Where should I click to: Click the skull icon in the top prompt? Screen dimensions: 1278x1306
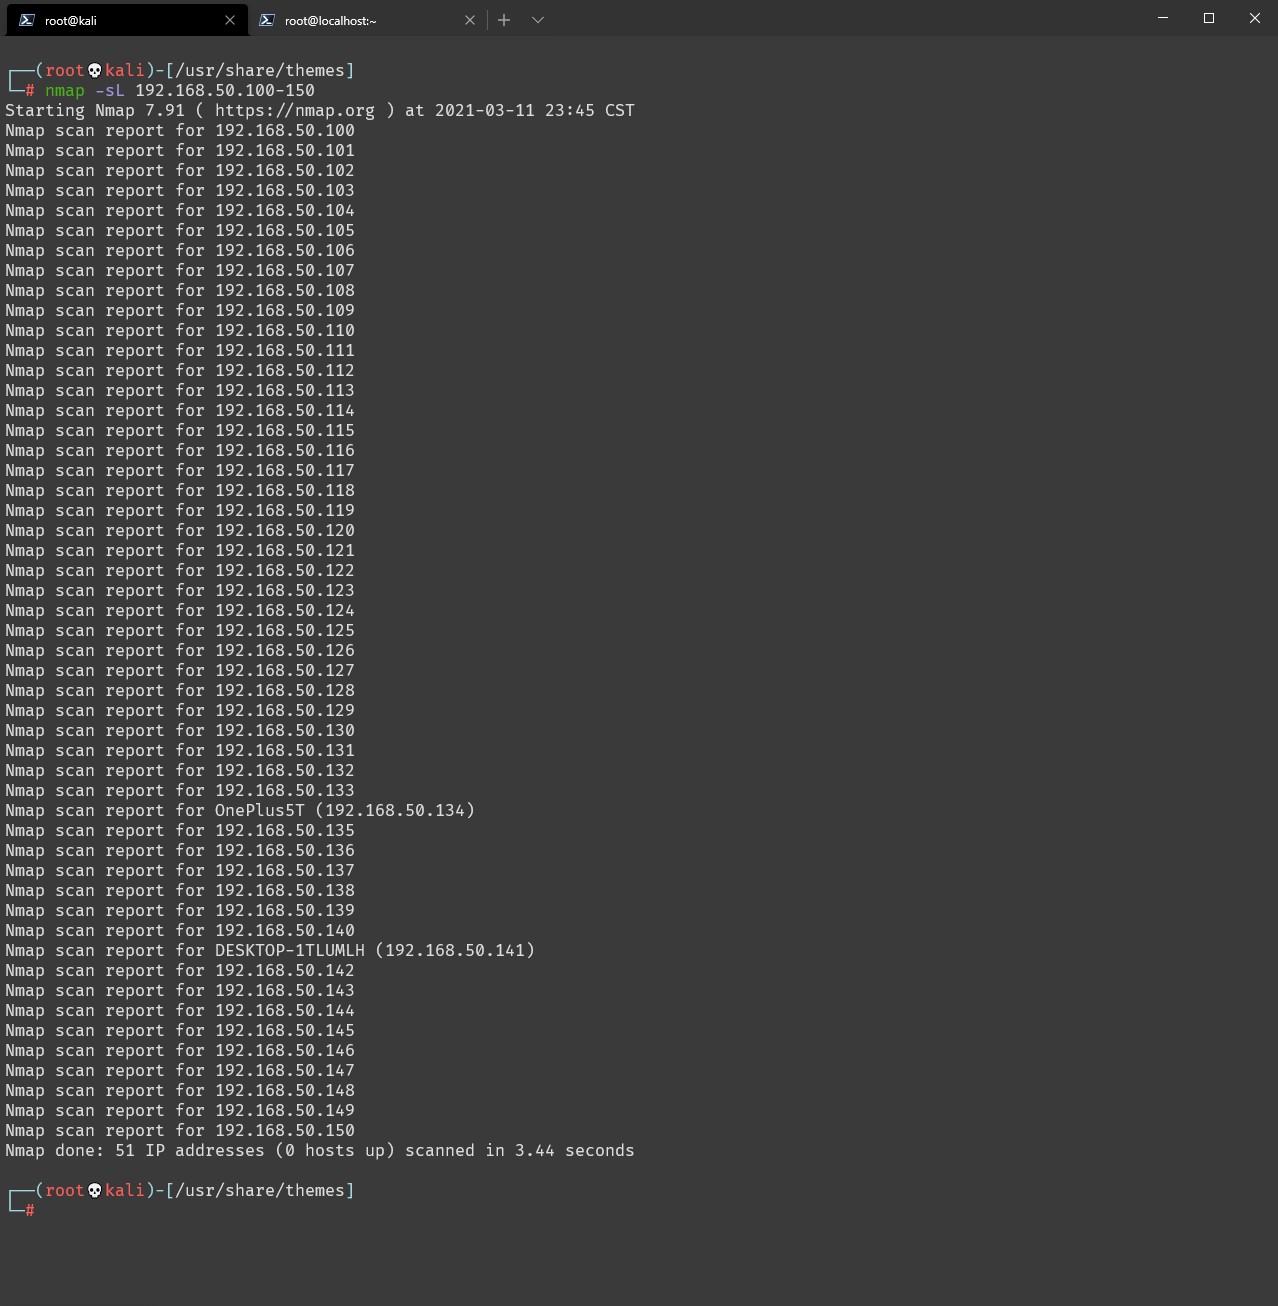[x=95, y=70]
